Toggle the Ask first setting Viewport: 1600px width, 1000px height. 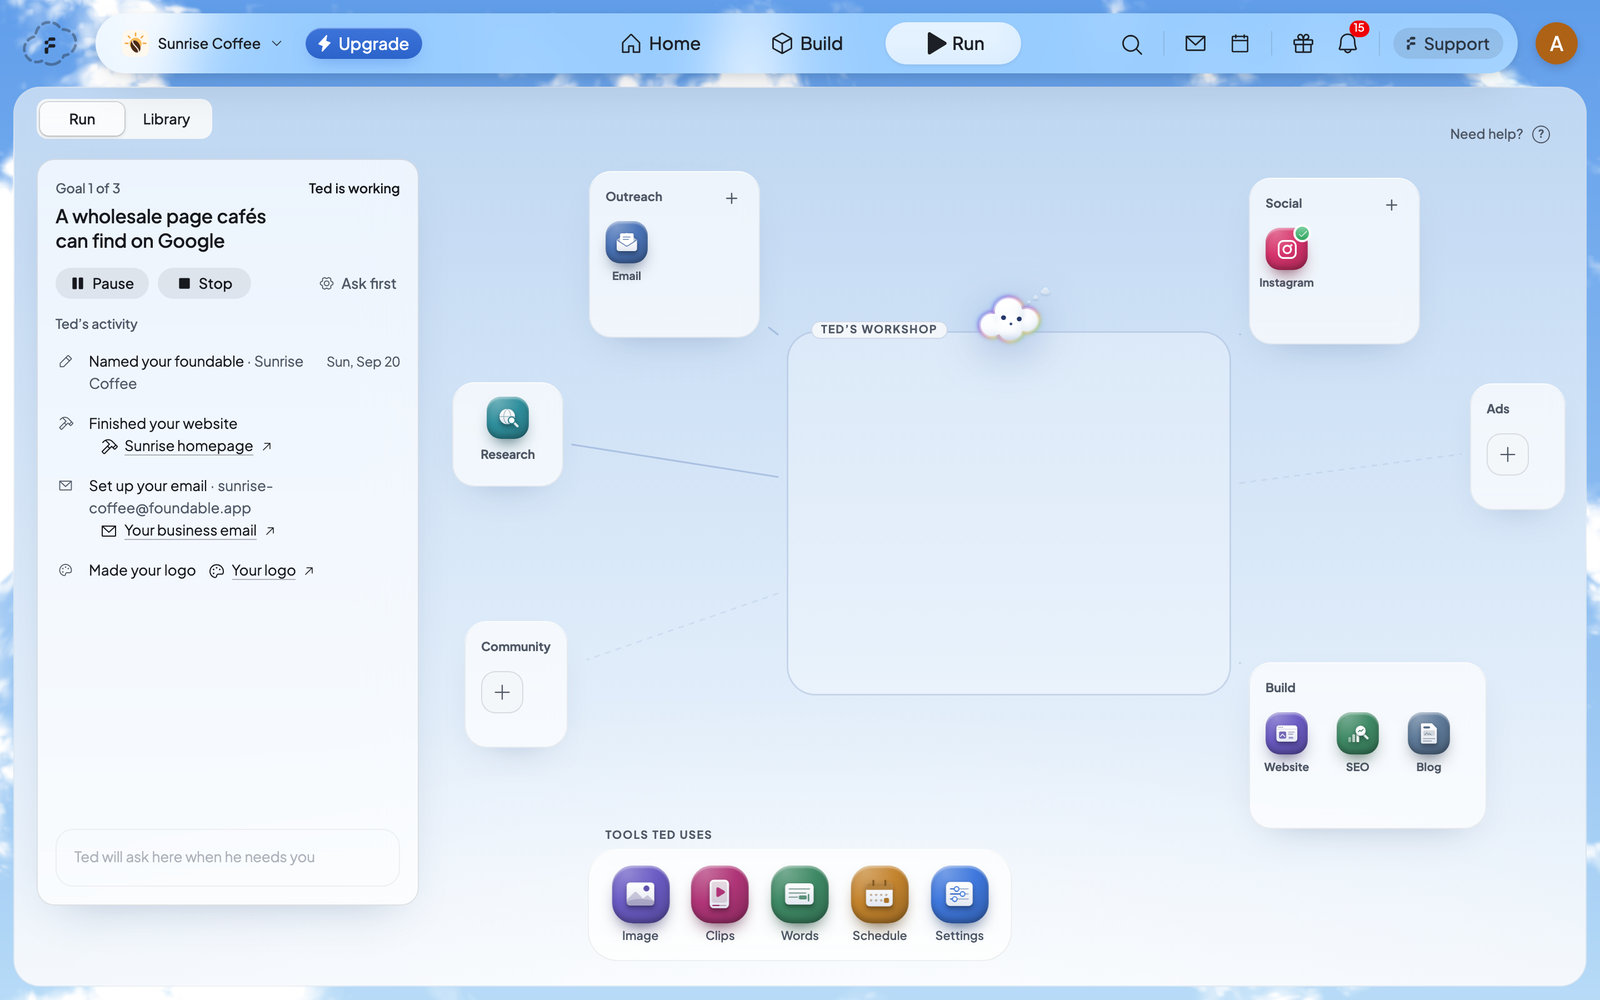click(x=358, y=284)
